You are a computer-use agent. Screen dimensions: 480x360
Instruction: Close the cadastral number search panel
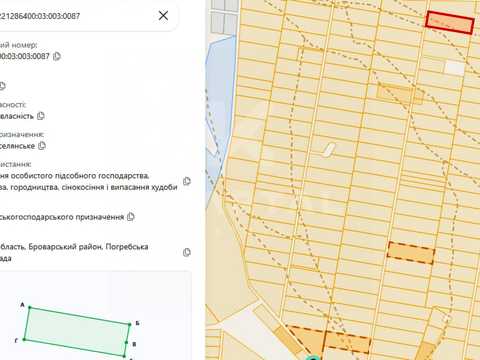(x=163, y=15)
